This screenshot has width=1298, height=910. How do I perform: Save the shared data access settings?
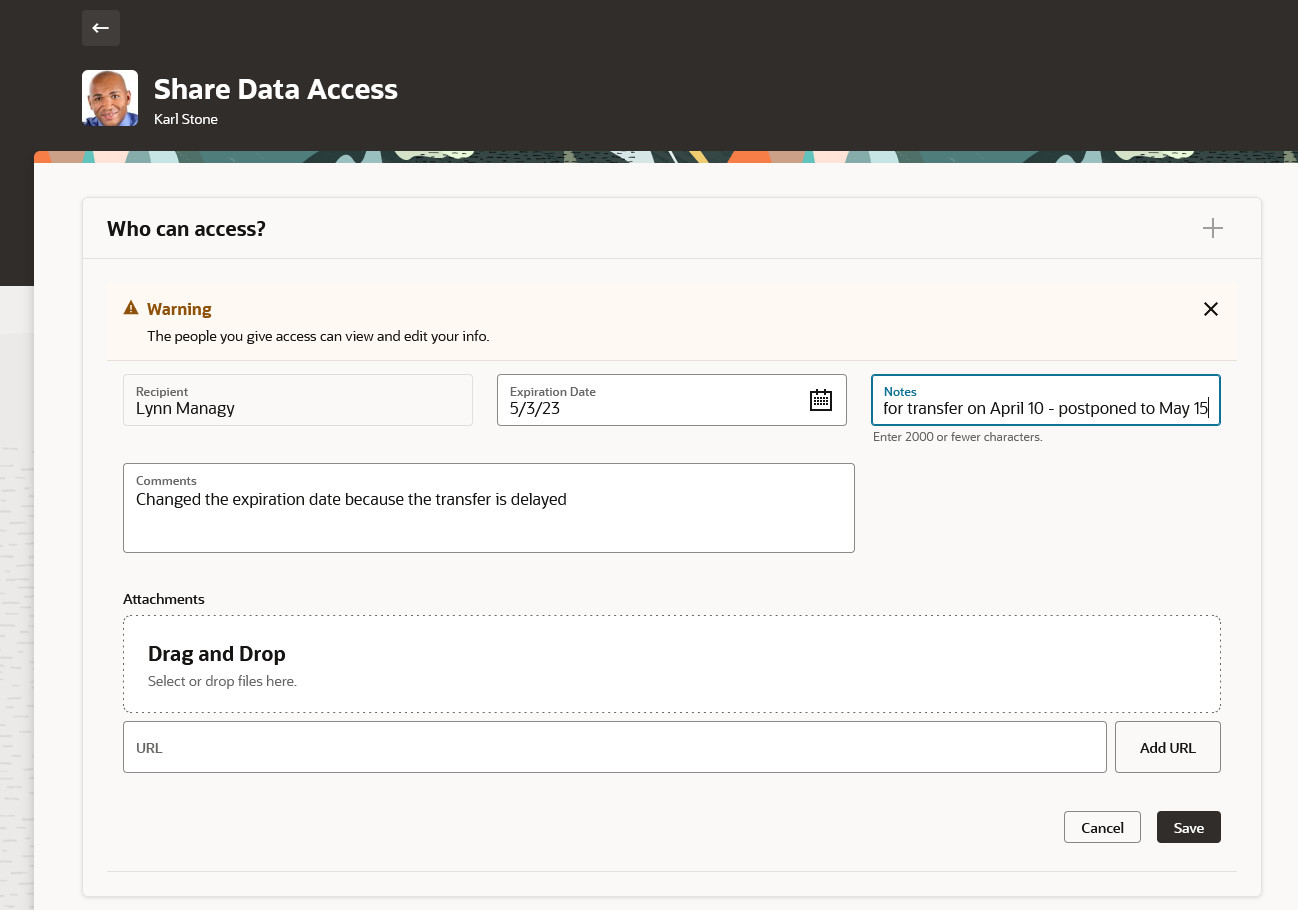click(1188, 827)
